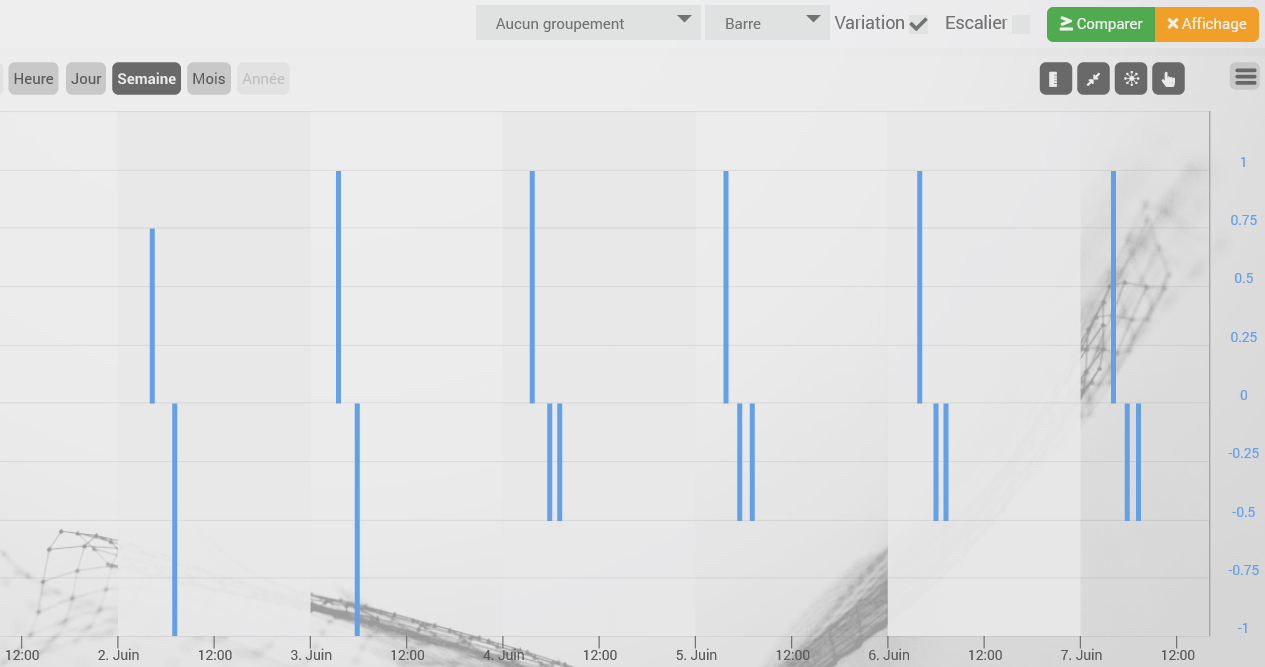Viewport: 1265px width, 667px height.
Task: Click the compress arrows icon button
Action: point(1093,79)
